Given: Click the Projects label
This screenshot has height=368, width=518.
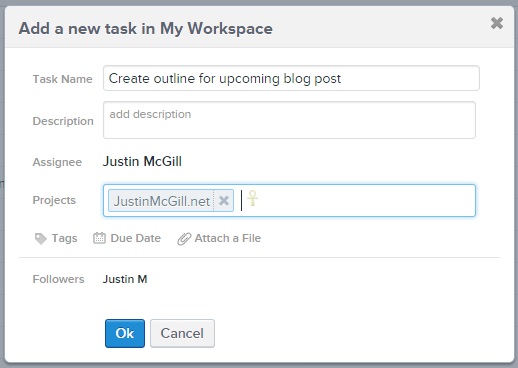Looking at the screenshot, I should 54,200.
